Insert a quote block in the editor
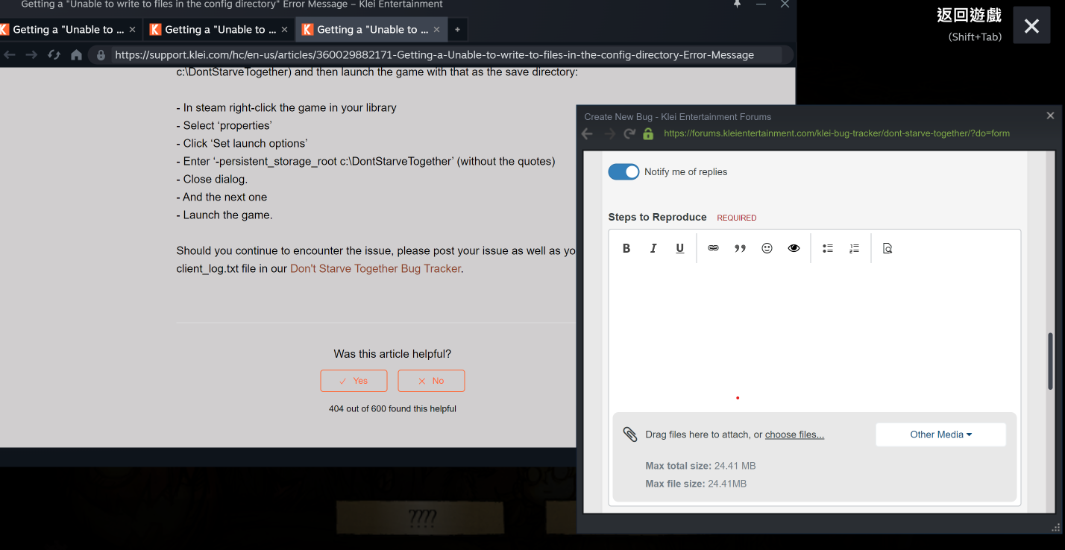 point(740,249)
